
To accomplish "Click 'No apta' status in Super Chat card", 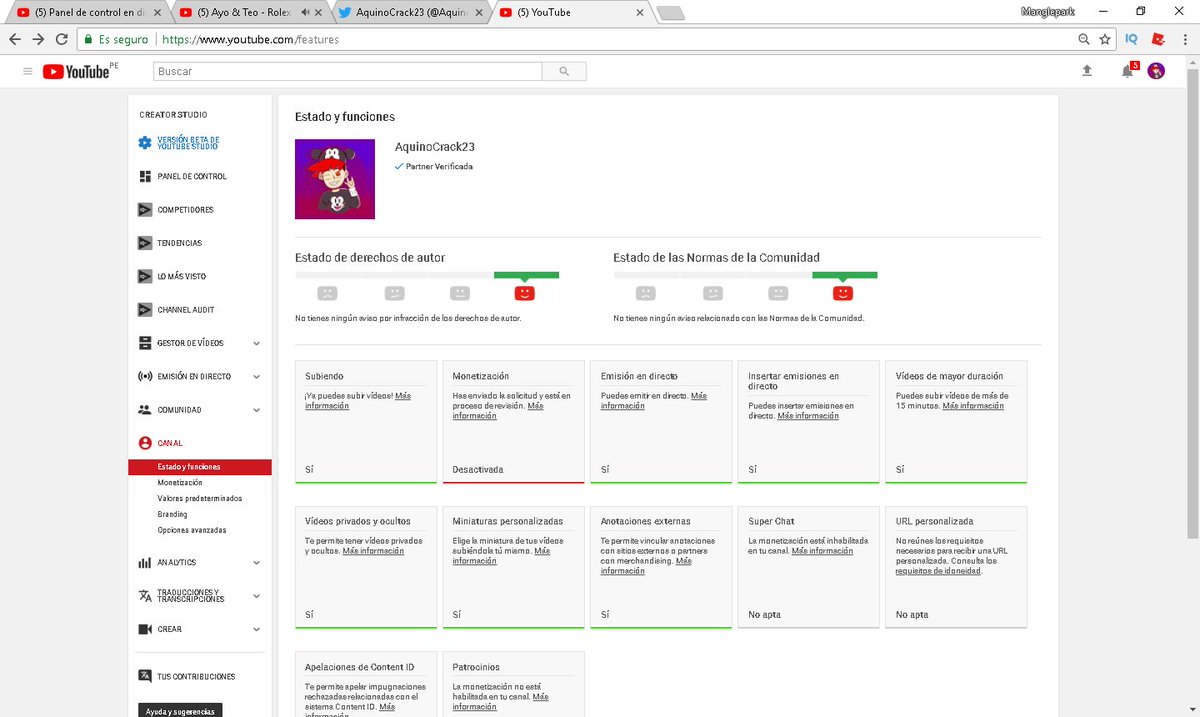I will 765,615.
